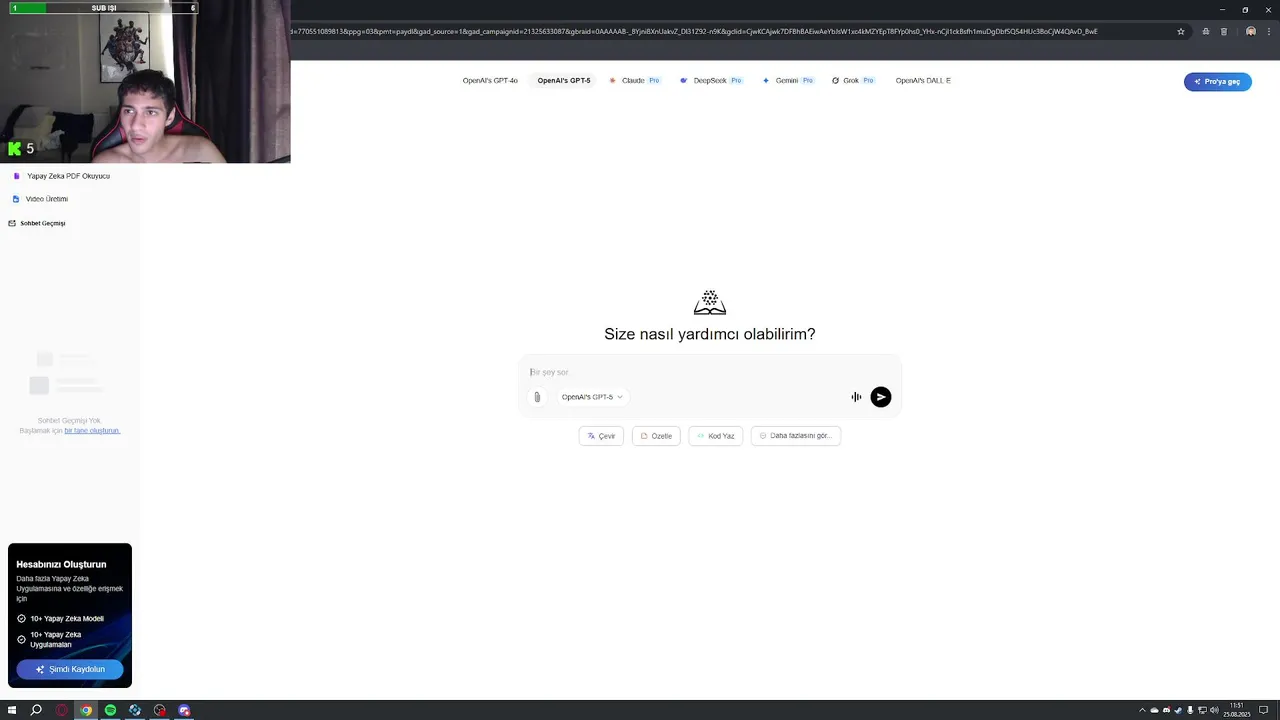1280x720 pixels.
Task: Click the Özetle suggestion button
Action: pos(656,436)
